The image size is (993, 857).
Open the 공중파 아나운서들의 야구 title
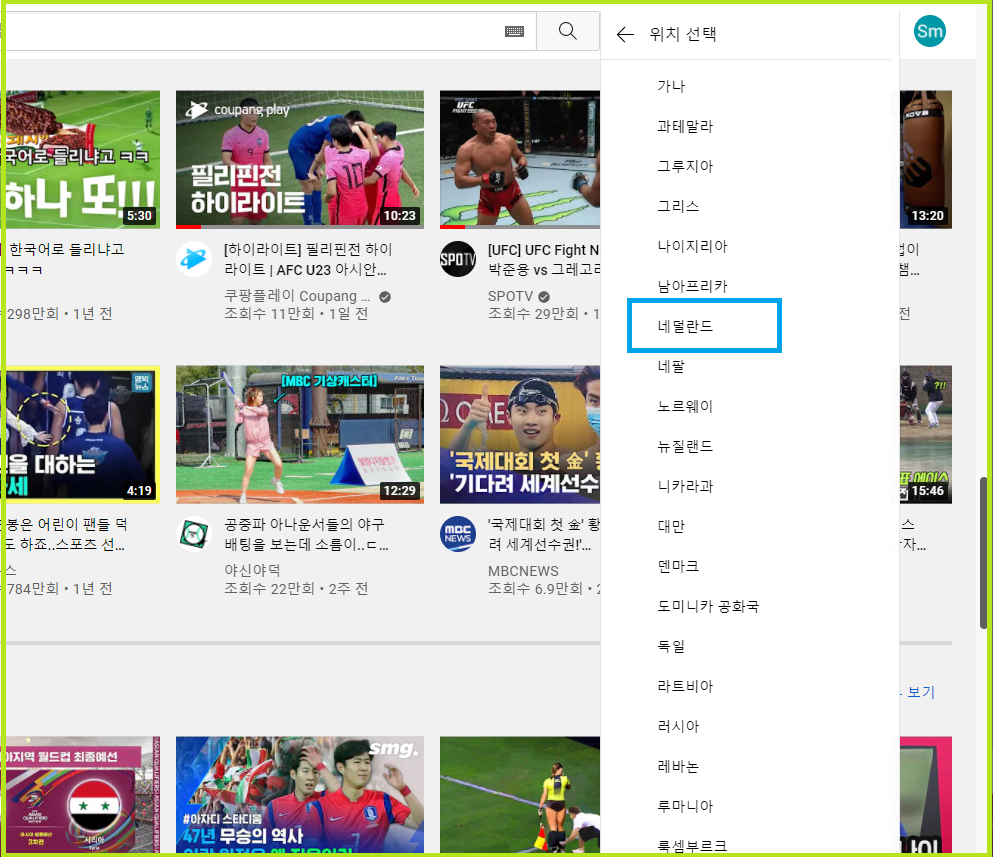(306, 535)
